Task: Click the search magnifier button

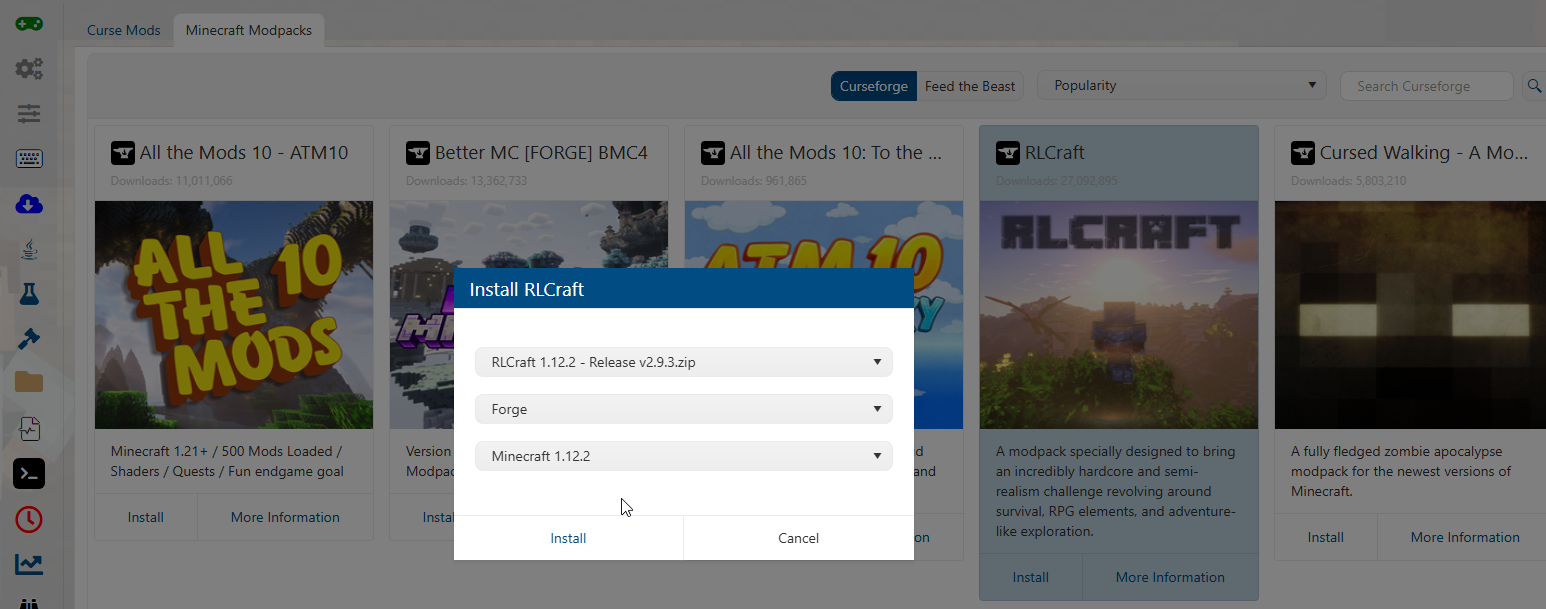Action: [x=1533, y=86]
